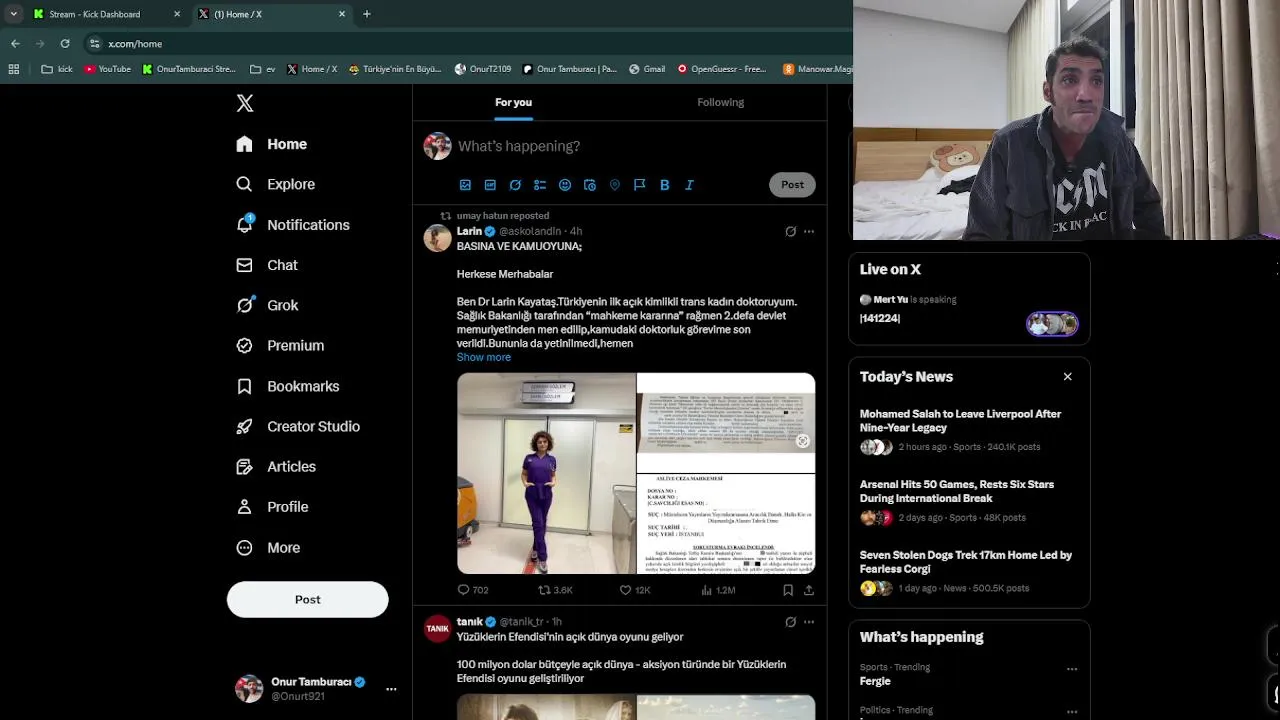Tag location icon in composer
The width and height of the screenshot is (1280, 720).
point(615,185)
